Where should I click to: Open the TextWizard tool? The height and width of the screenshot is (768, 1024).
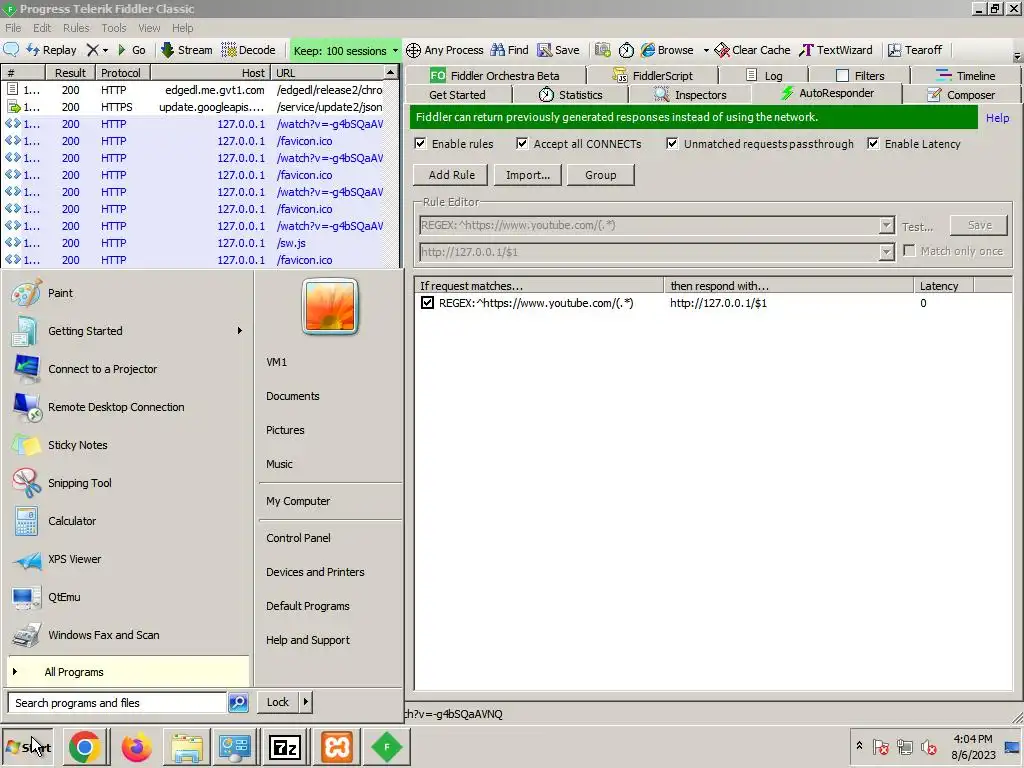click(836, 50)
